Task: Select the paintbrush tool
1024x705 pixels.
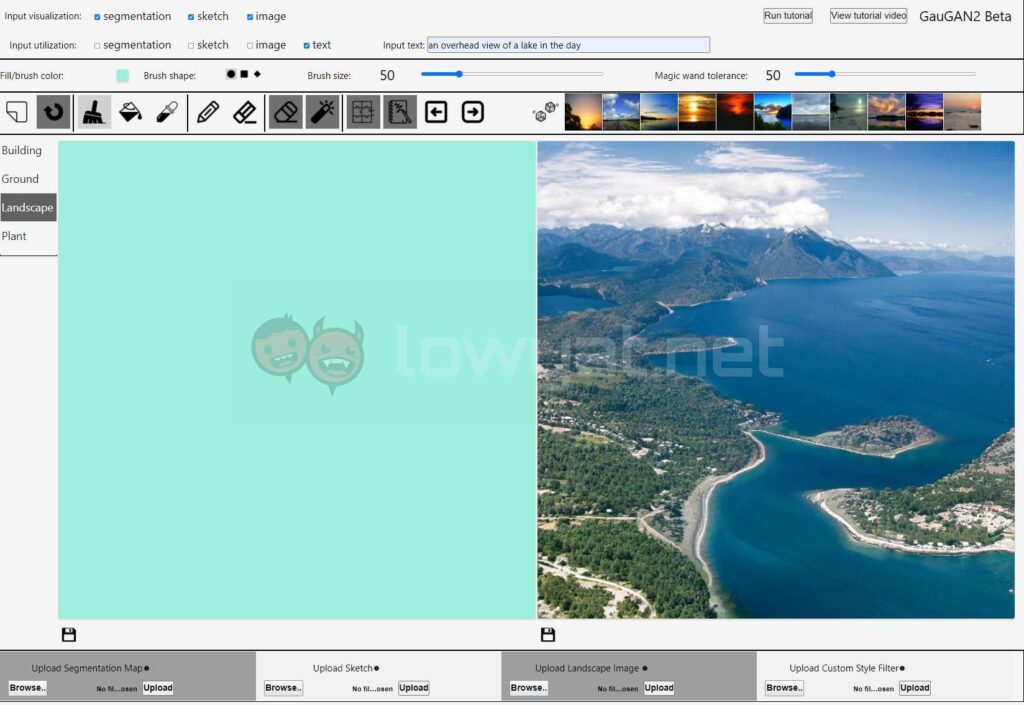Action: [x=94, y=112]
